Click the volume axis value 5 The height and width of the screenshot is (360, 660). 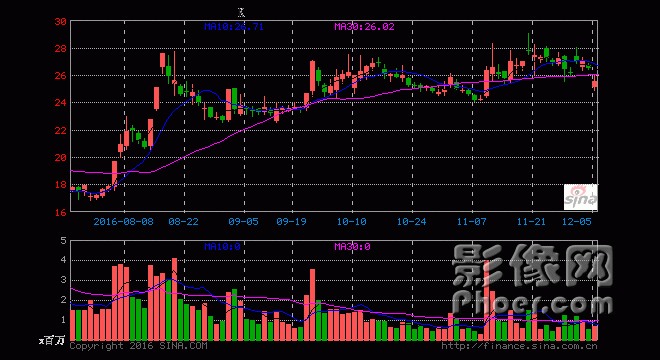coord(64,241)
